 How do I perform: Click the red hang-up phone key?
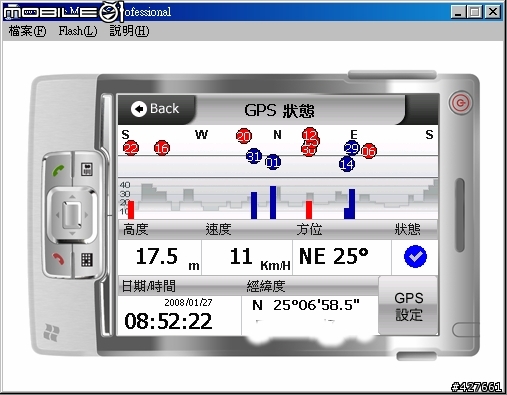tap(58, 259)
